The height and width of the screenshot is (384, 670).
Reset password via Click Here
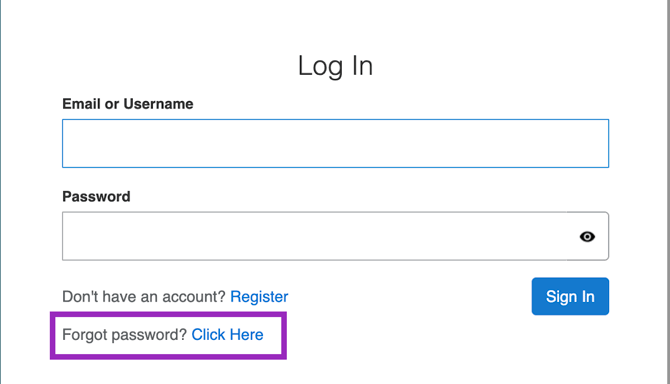click(227, 334)
